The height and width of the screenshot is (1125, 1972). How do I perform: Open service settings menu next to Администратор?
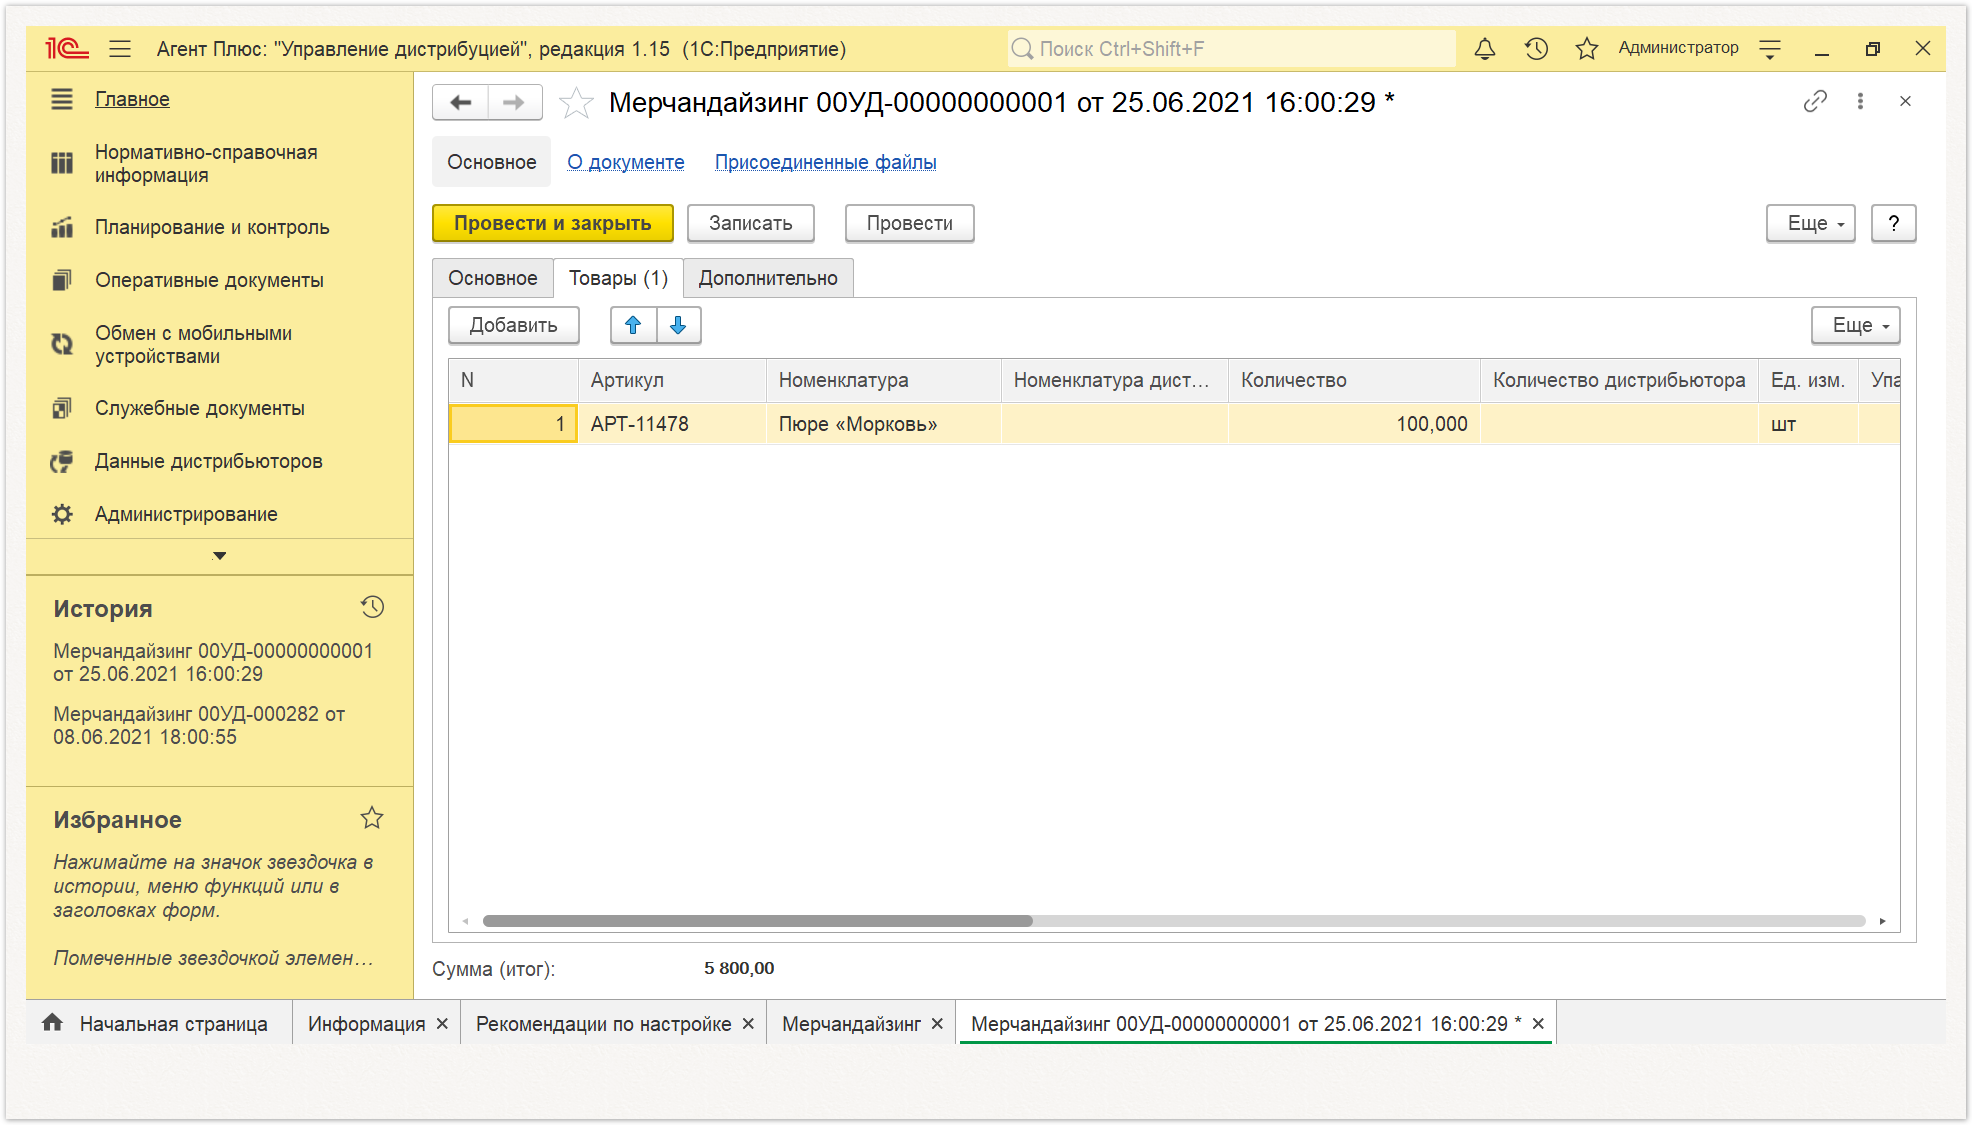click(x=1770, y=48)
